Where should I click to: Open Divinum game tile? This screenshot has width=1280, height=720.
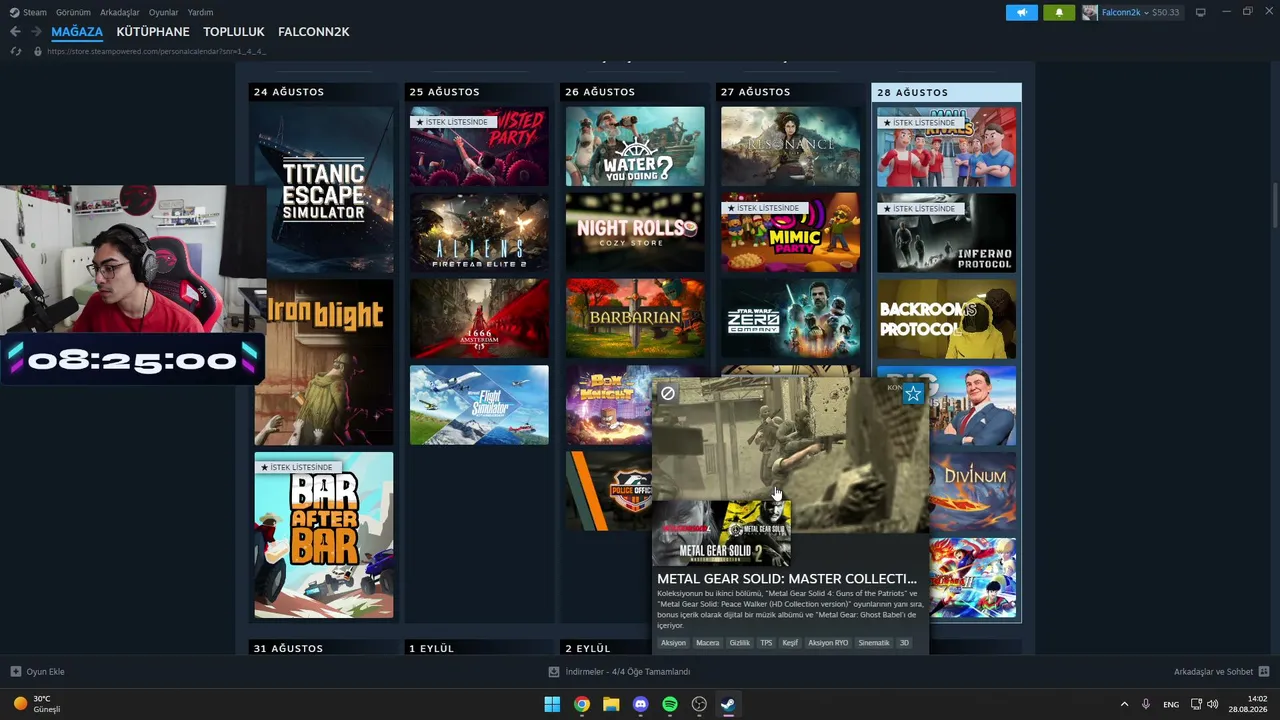[x=973, y=492]
